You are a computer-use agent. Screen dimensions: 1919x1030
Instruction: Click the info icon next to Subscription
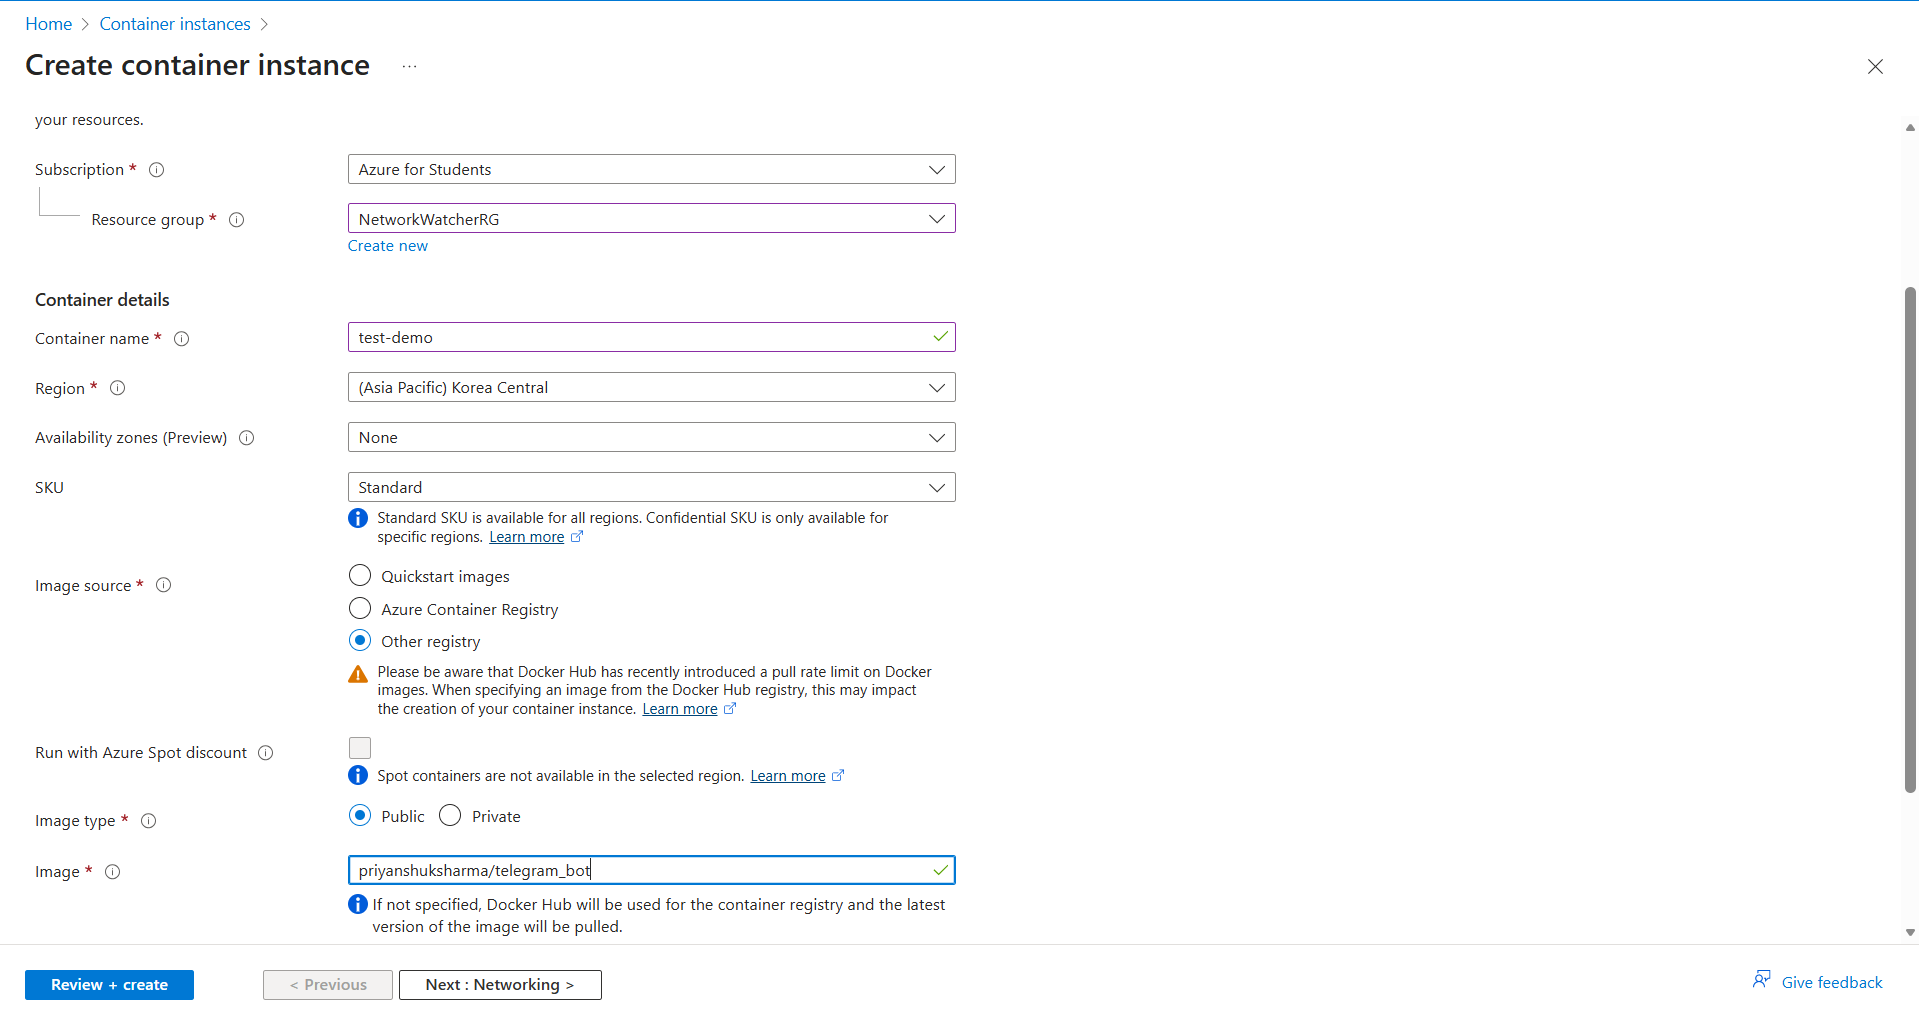(157, 170)
